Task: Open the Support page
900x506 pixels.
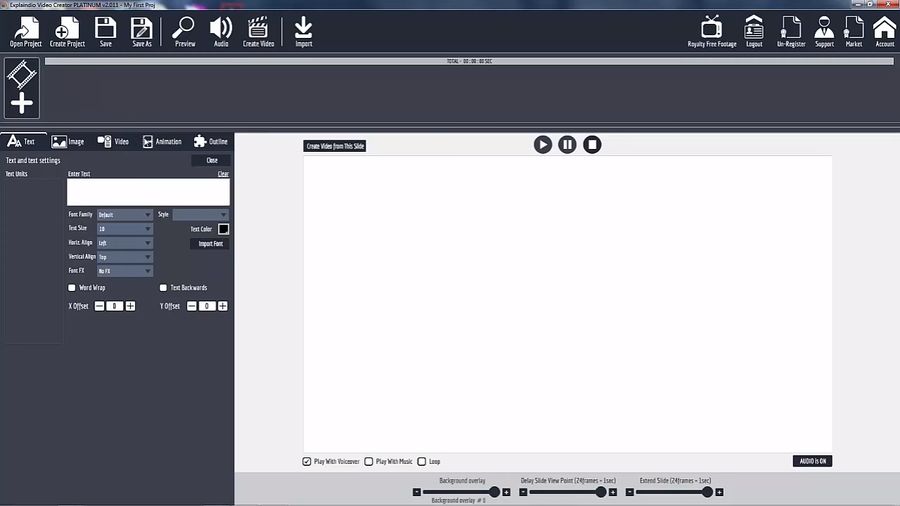Action: (824, 32)
